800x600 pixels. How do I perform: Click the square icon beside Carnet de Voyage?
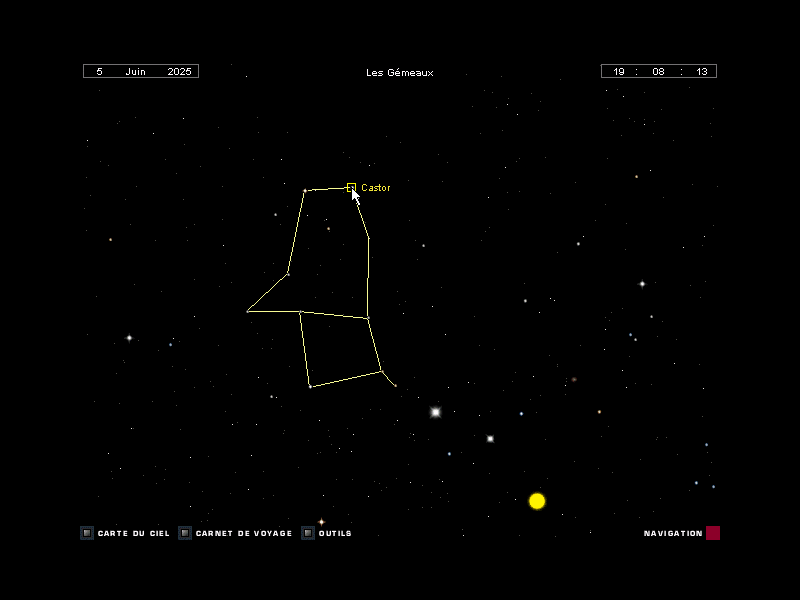click(x=185, y=533)
